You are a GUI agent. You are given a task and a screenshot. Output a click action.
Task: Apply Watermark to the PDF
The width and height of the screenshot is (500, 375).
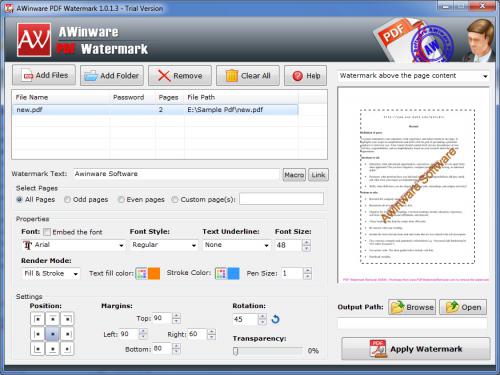coord(416,349)
